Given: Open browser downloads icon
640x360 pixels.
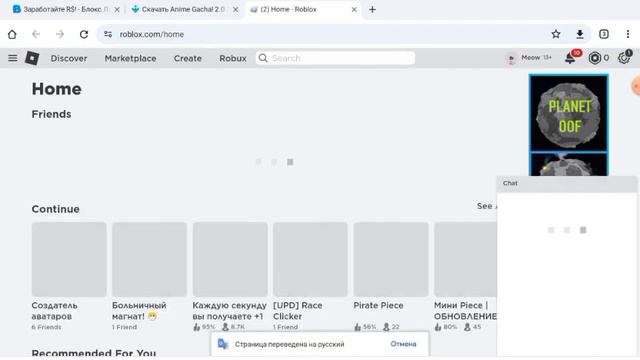Looking at the screenshot, I should (x=580, y=34).
